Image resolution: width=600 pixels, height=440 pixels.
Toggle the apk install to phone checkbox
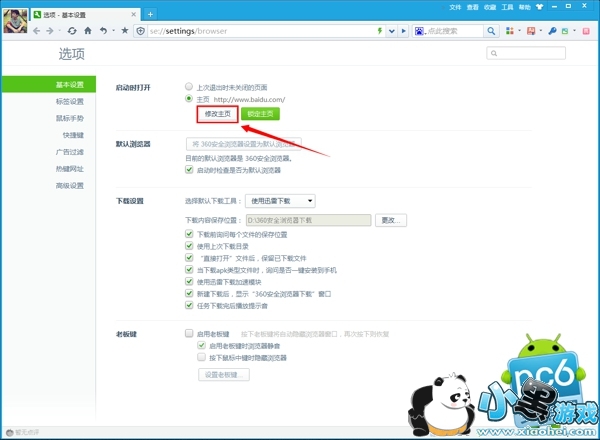click(x=189, y=269)
